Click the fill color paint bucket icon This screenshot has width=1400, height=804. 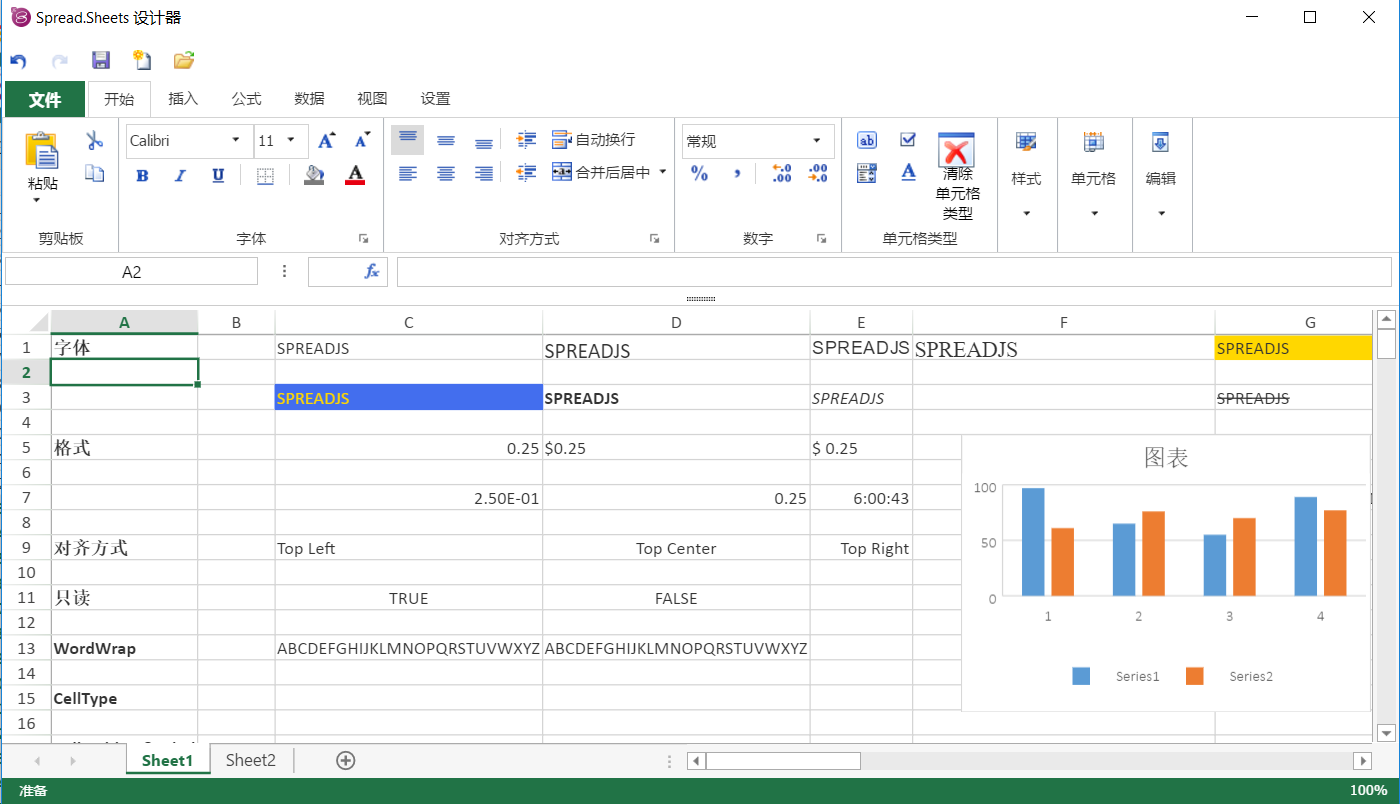(314, 175)
